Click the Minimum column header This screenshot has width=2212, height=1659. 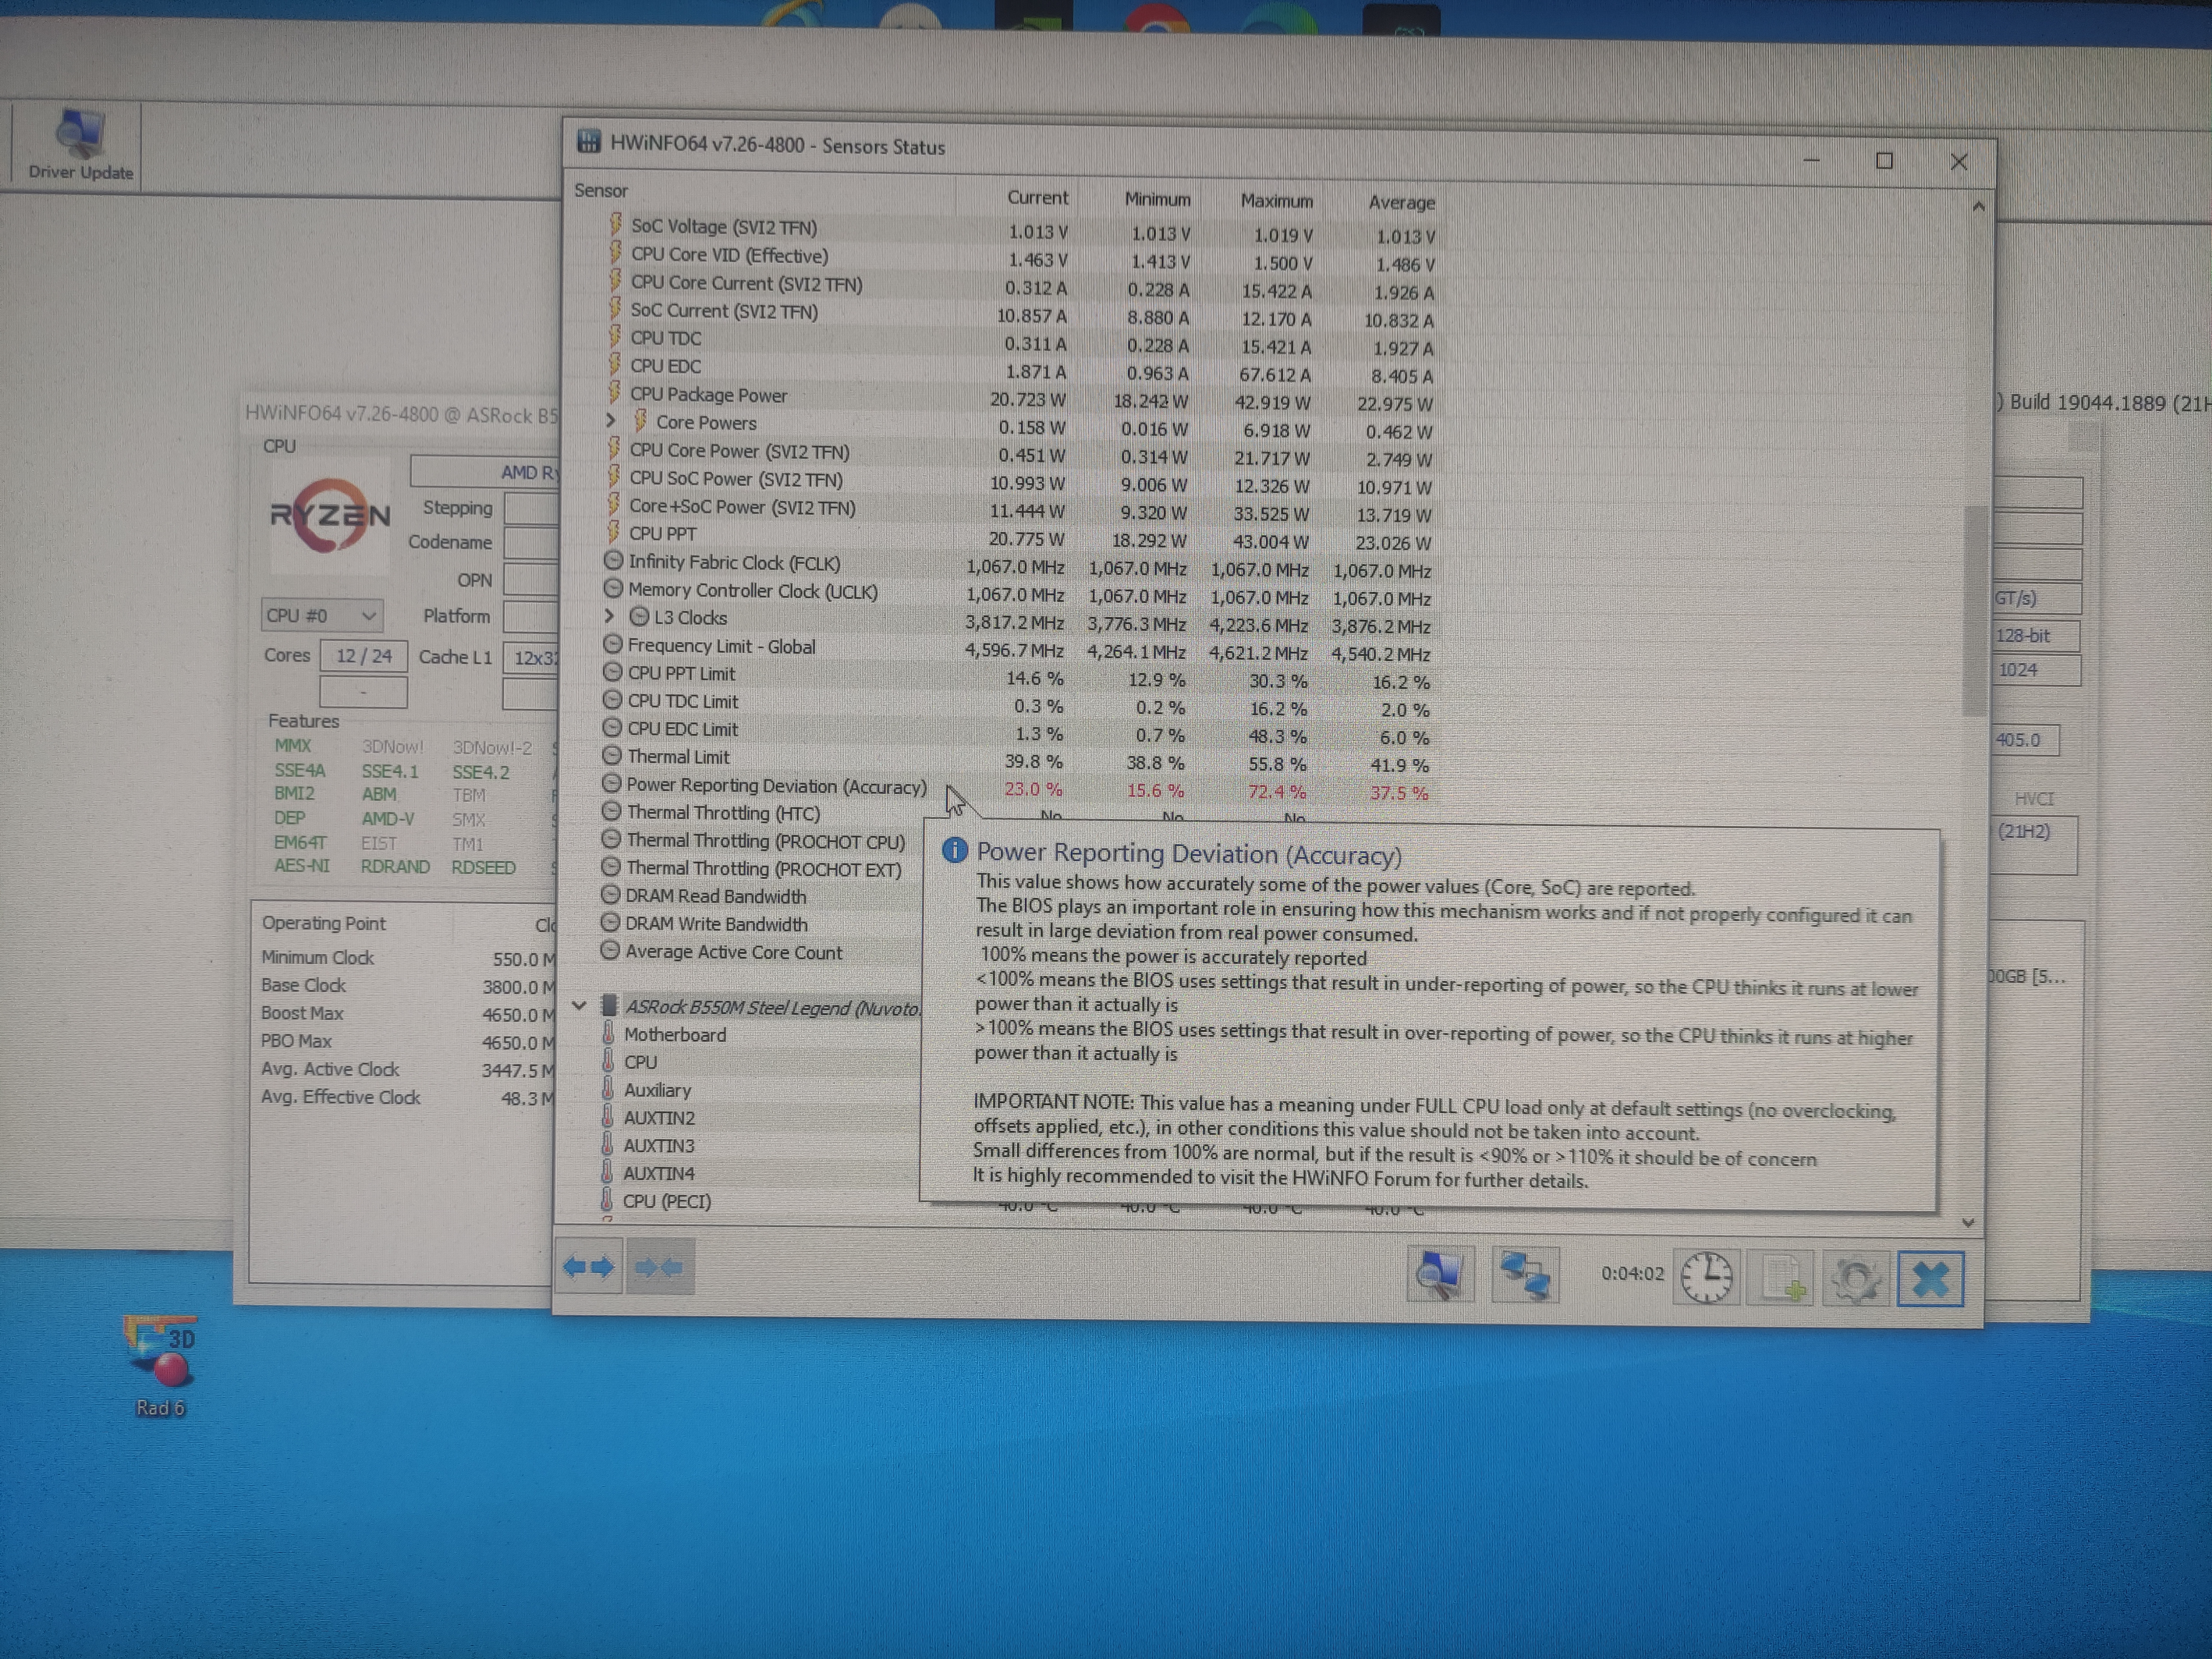coord(1157,199)
